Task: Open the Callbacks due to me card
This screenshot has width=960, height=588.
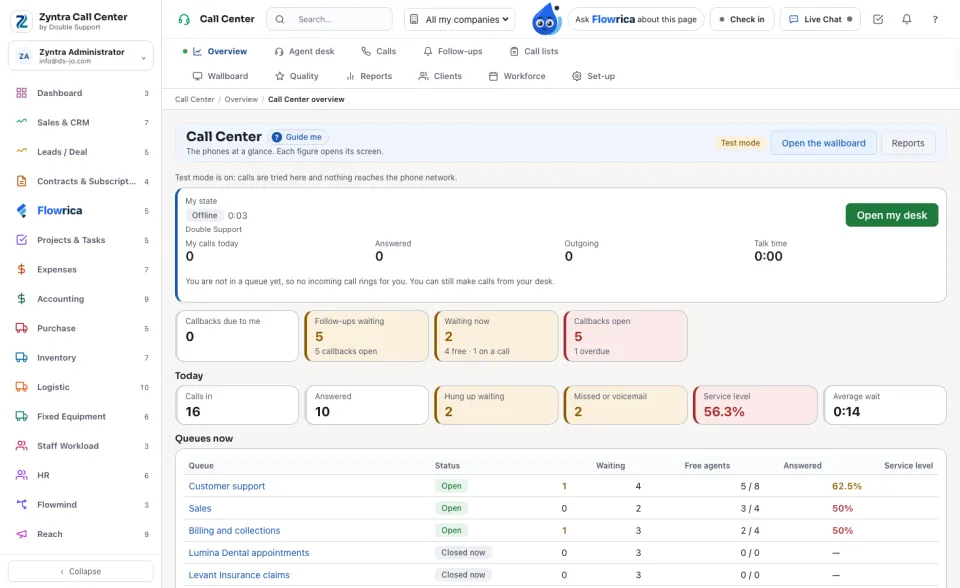Action: 237,336
